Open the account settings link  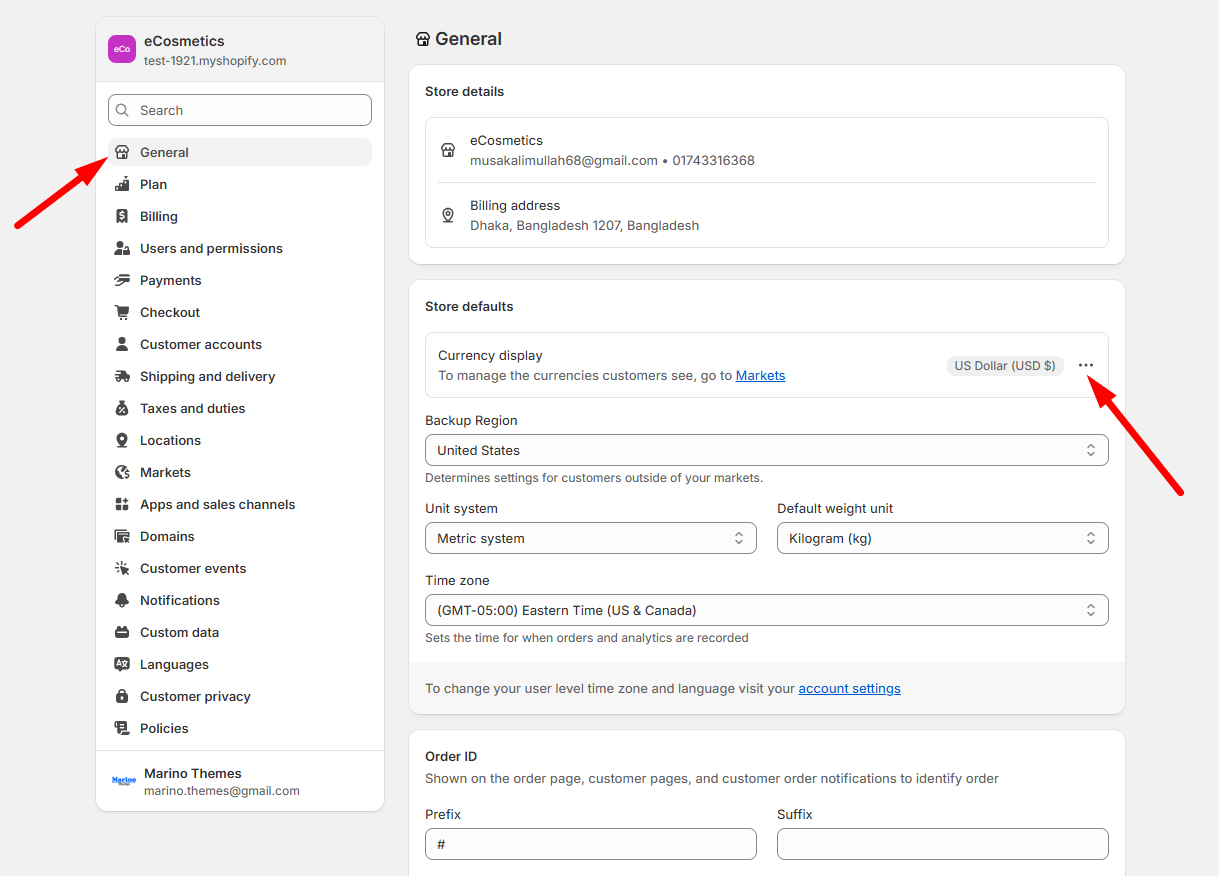[849, 688]
